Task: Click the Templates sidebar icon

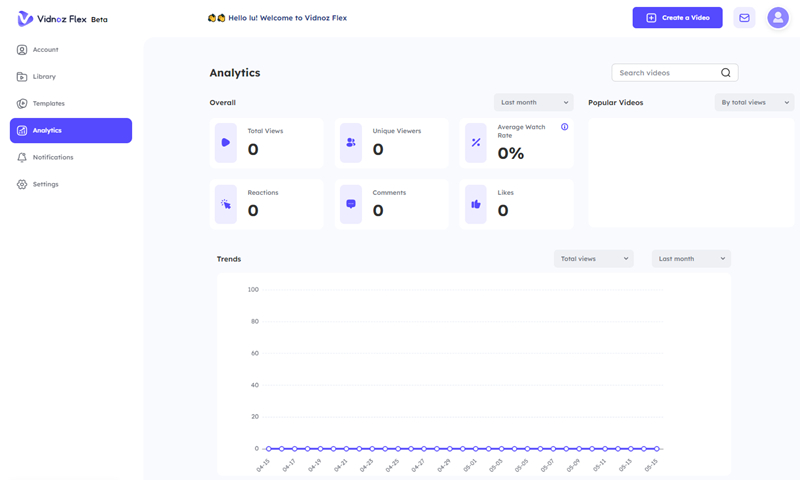Action: (x=22, y=104)
